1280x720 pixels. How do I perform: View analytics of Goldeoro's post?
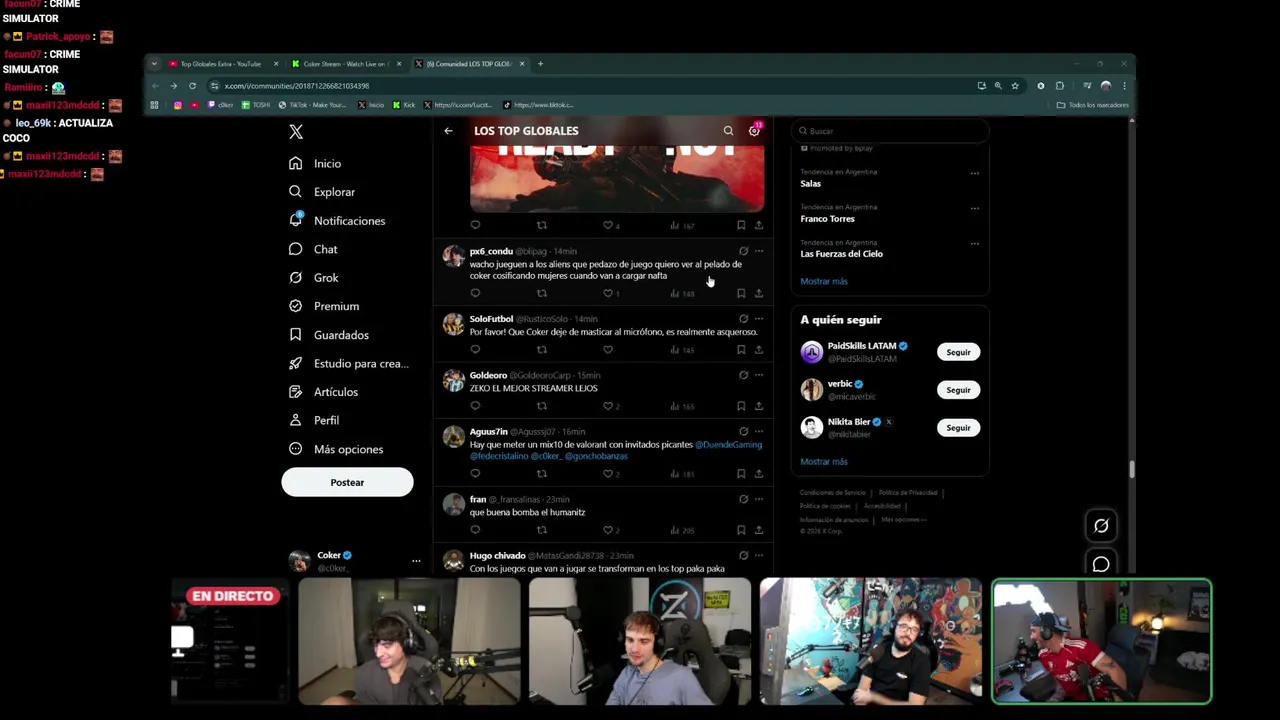(x=682, y=406)
